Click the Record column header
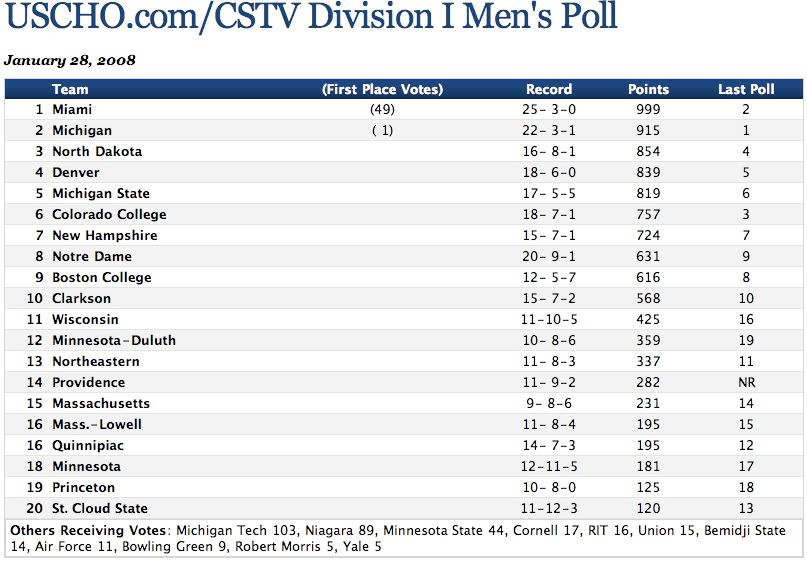The height and width of the screenshot is (562, 807). point(549,89)
